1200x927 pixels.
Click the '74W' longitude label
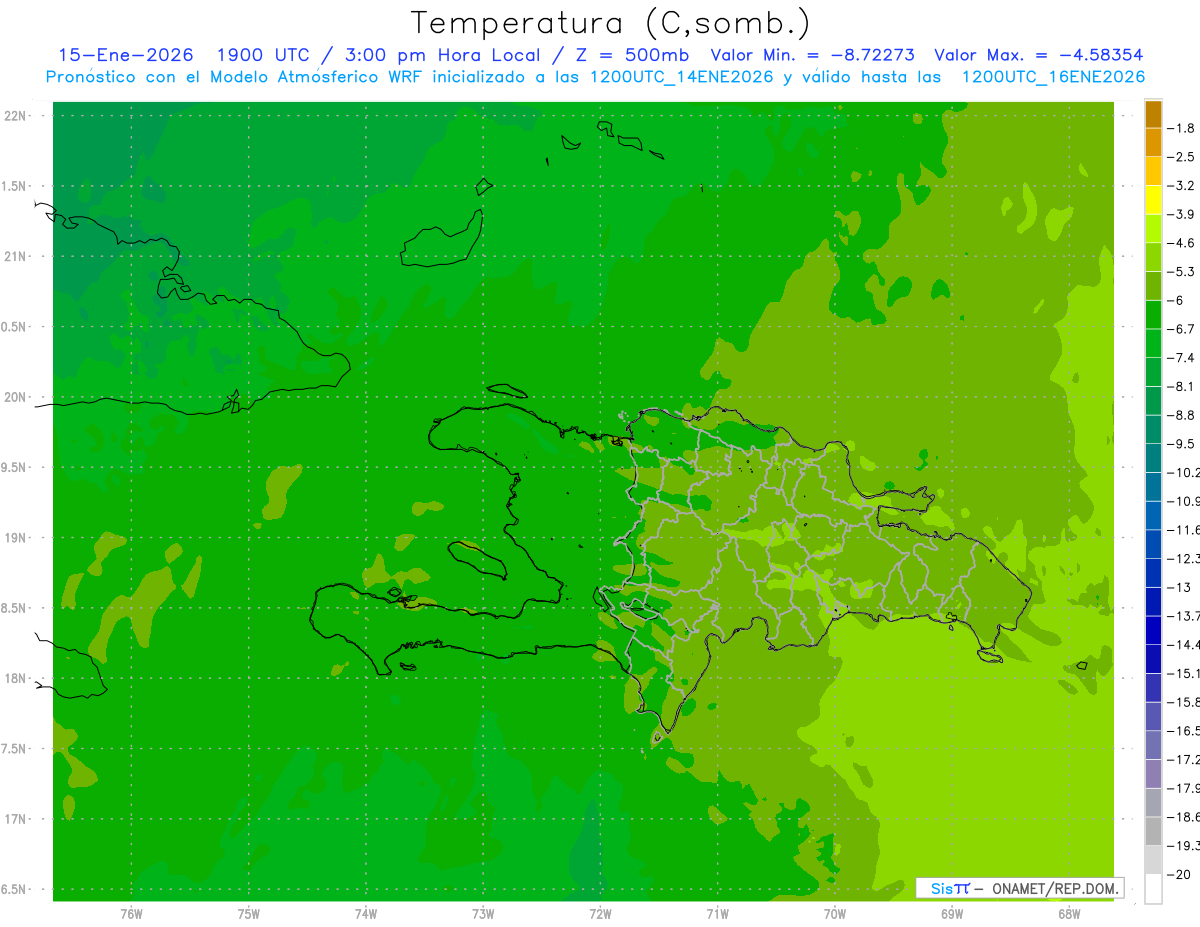pos(366,914)
